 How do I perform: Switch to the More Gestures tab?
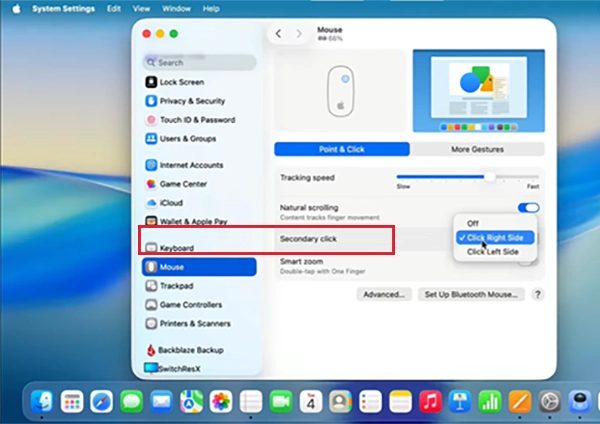click(x=477, y=149)
